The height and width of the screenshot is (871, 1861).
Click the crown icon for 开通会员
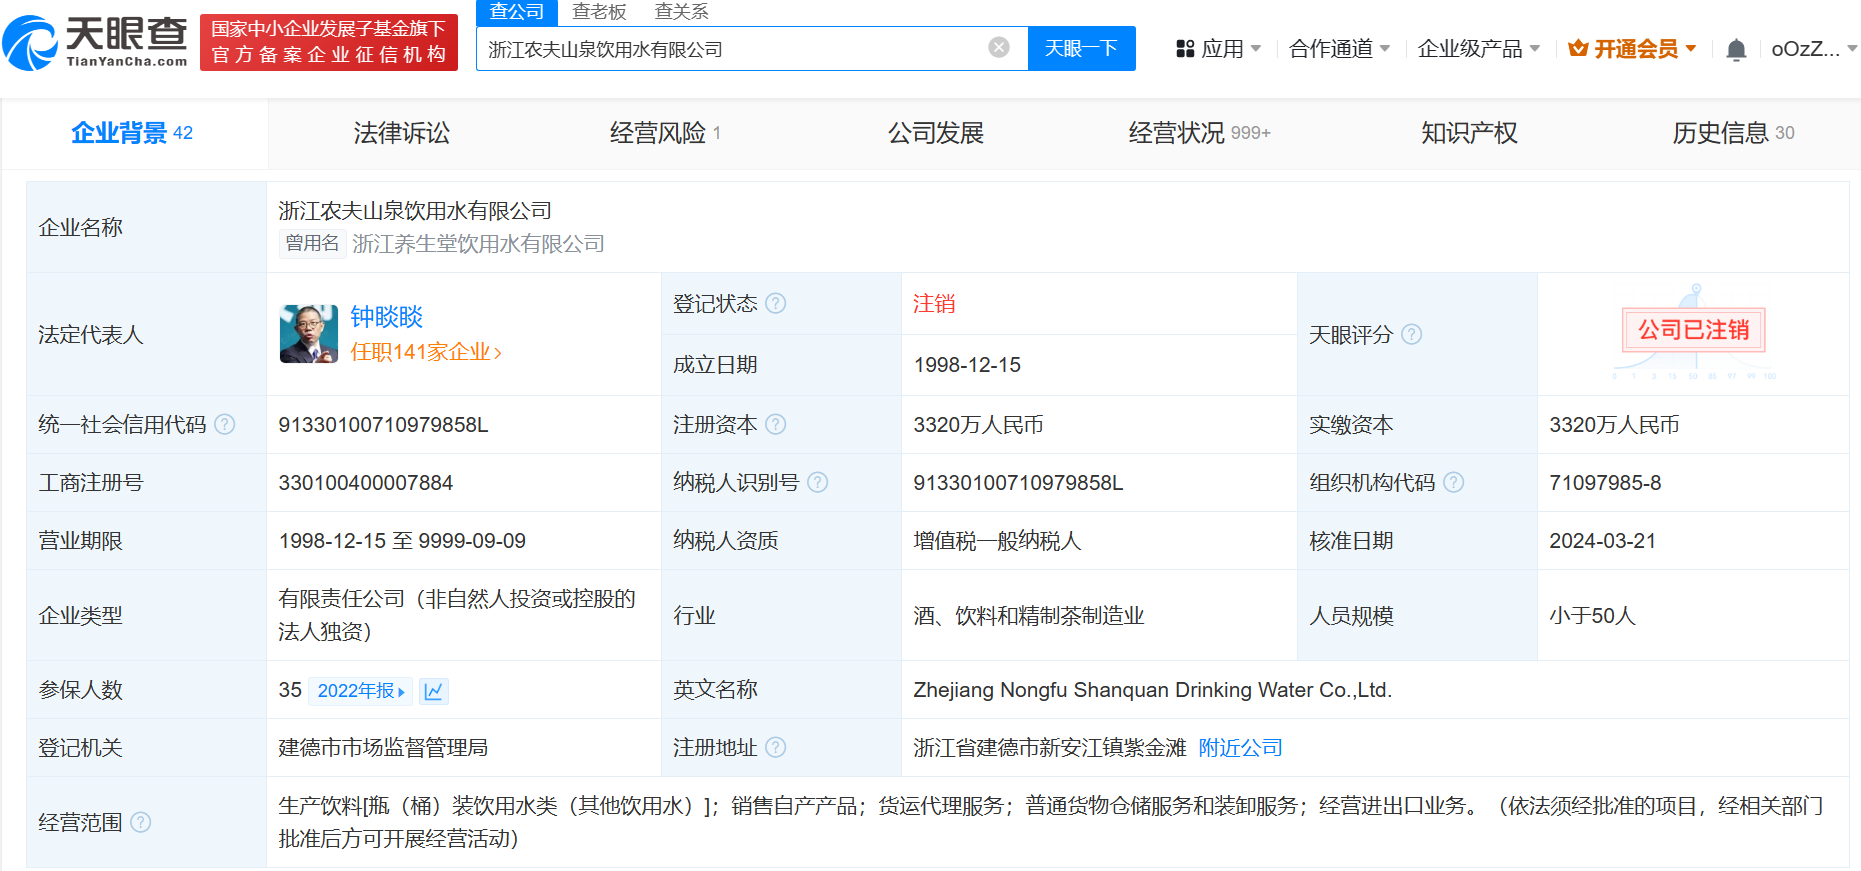pos(1578,48)
